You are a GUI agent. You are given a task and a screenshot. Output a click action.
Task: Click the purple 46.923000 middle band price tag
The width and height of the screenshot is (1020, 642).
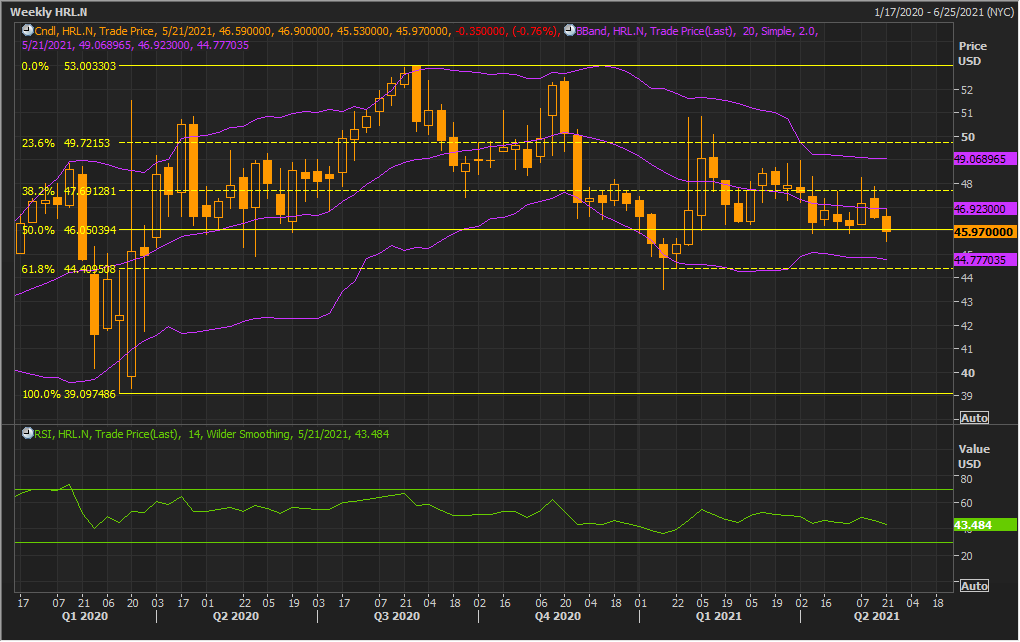pyautogui.click(x=985, y=209)
